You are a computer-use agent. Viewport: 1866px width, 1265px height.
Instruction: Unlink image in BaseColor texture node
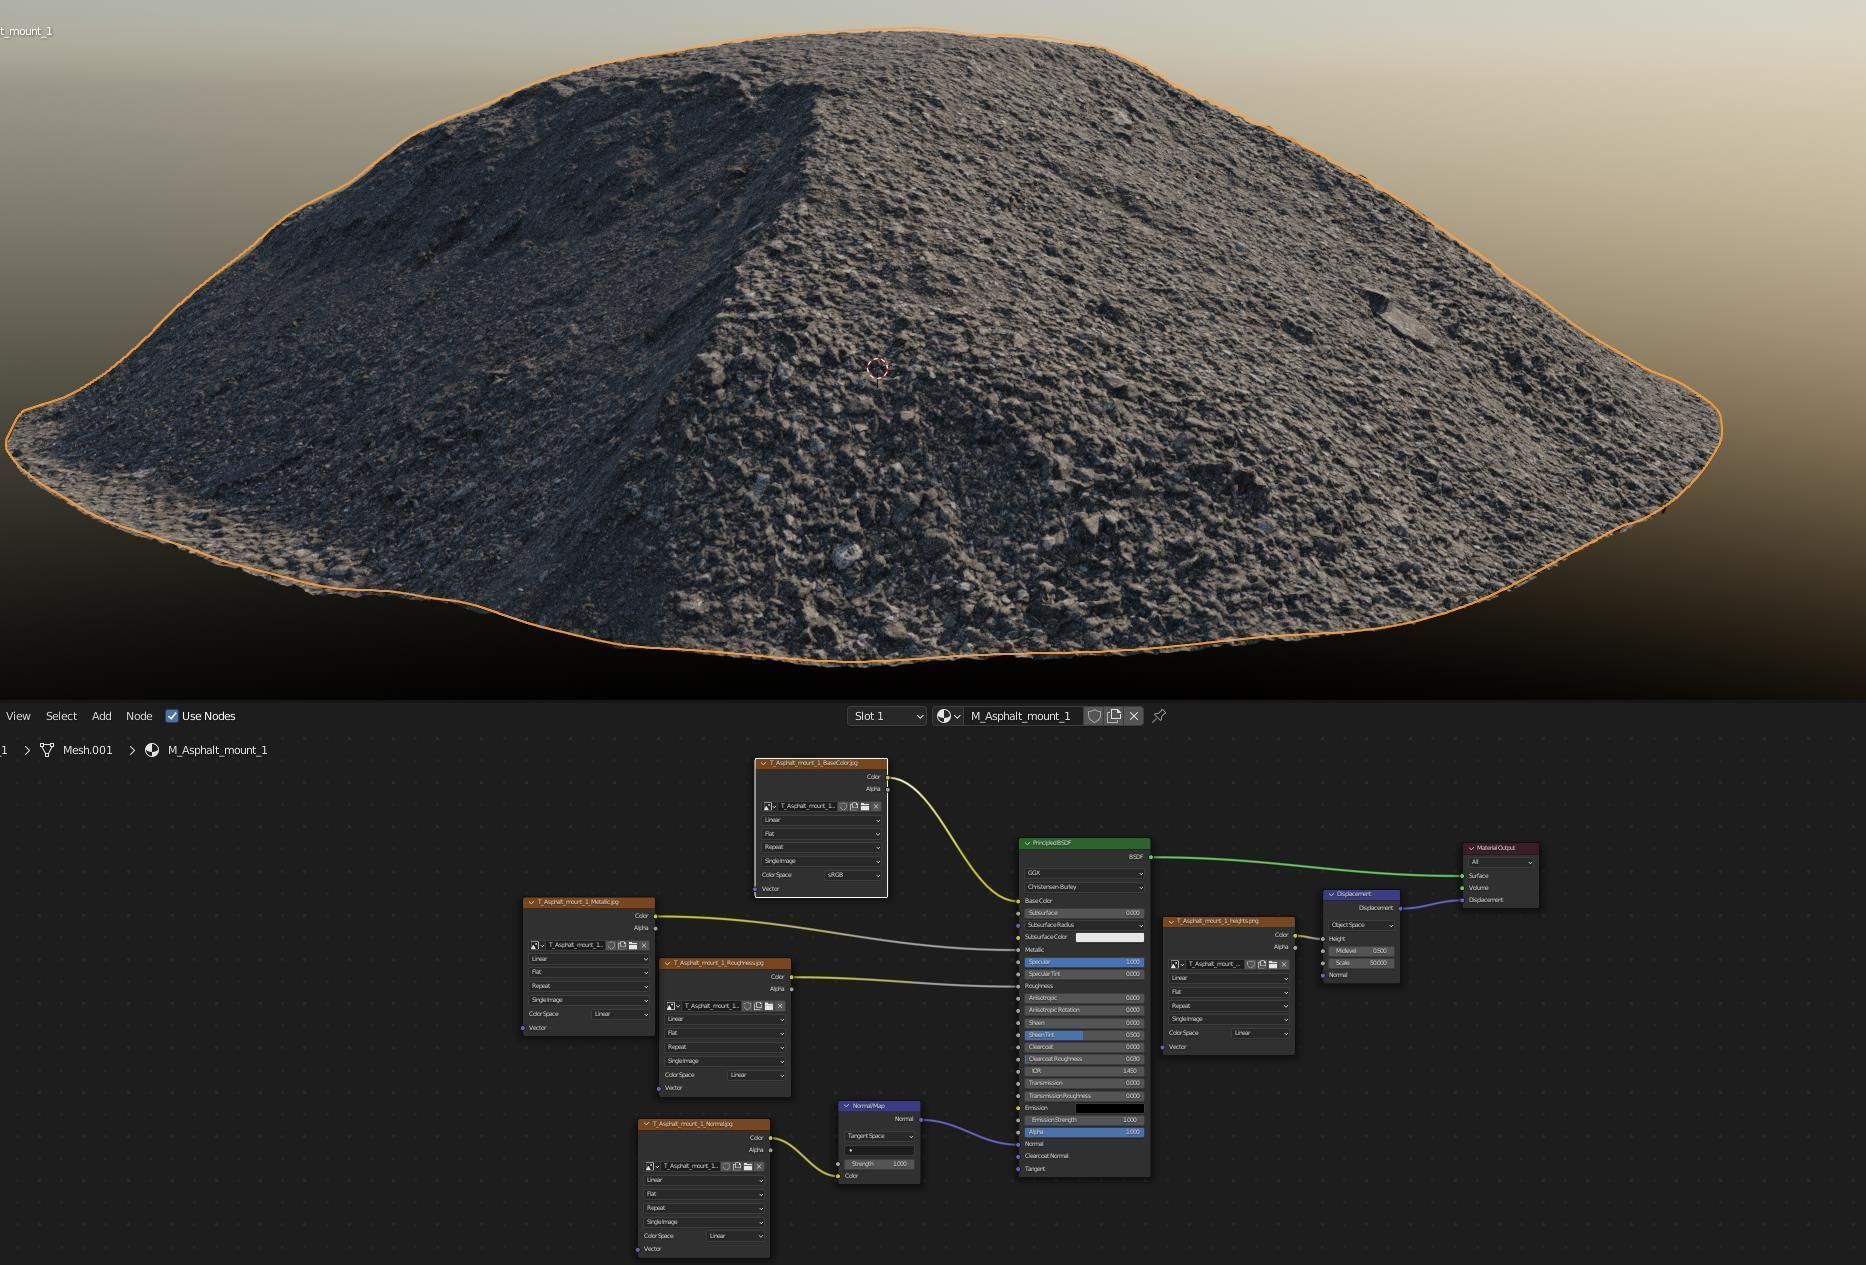click(x=876, y=806)
